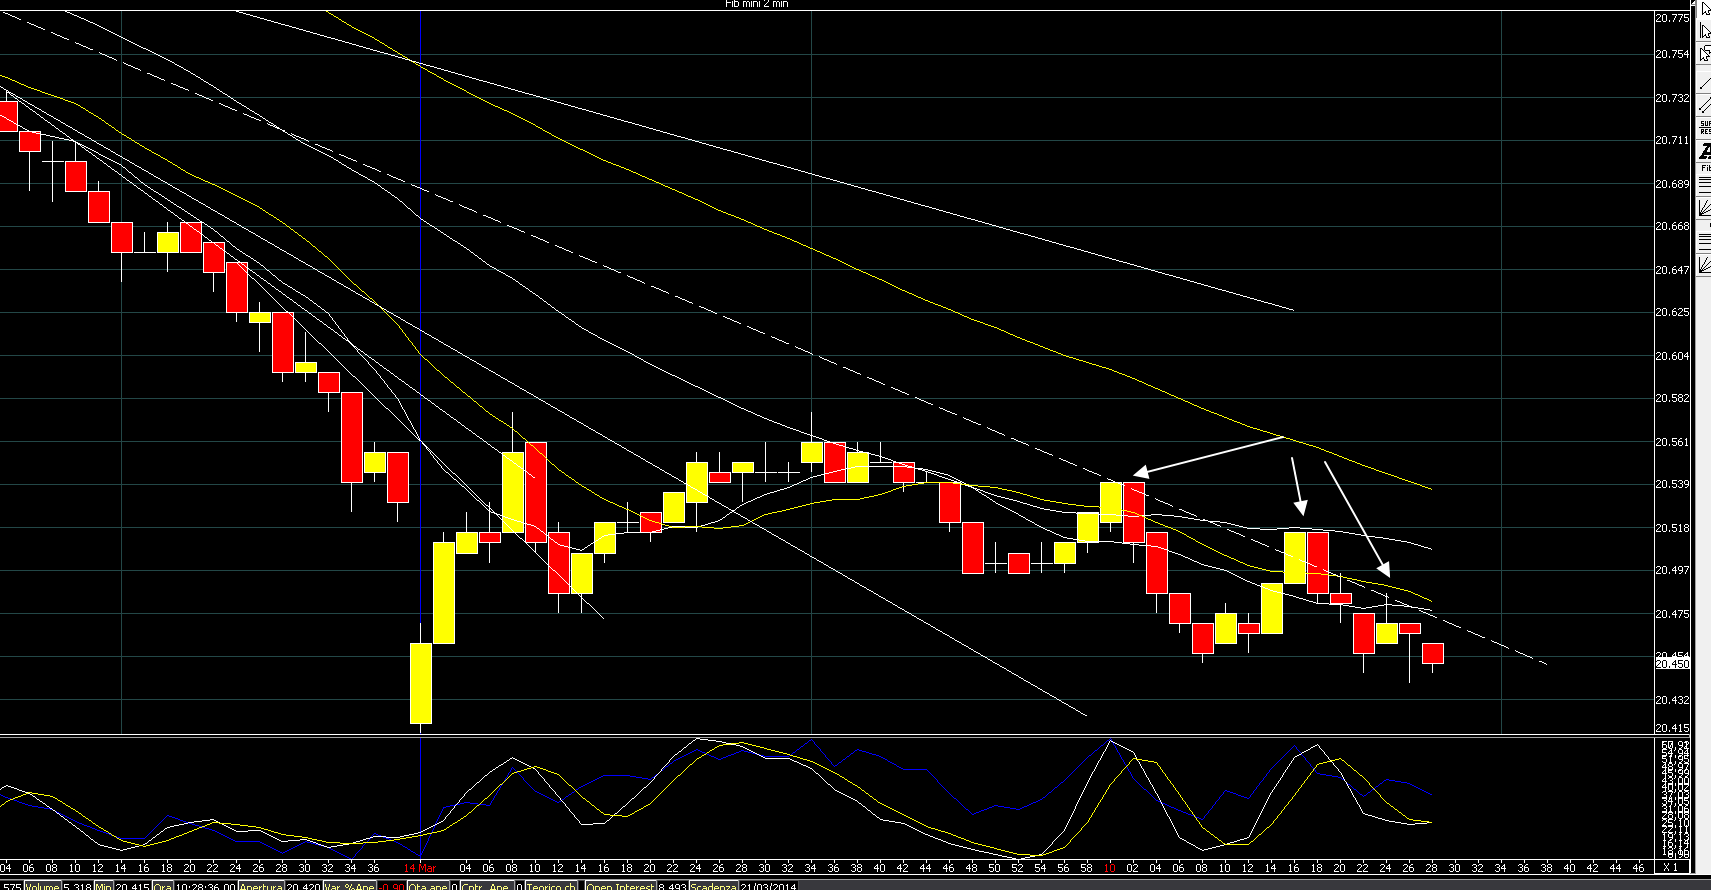Click the Apertura label in status bar
The image size is (1711, 890).
coord(262,886)
